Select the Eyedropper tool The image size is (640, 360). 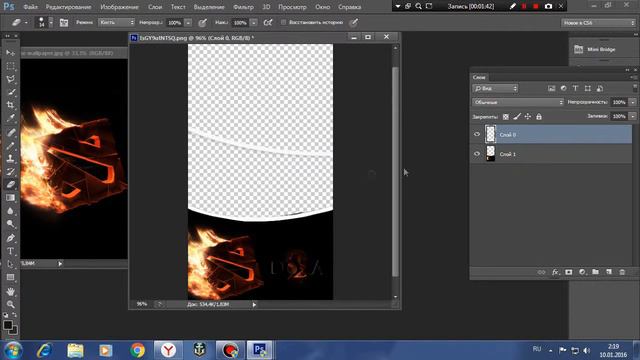11,118
